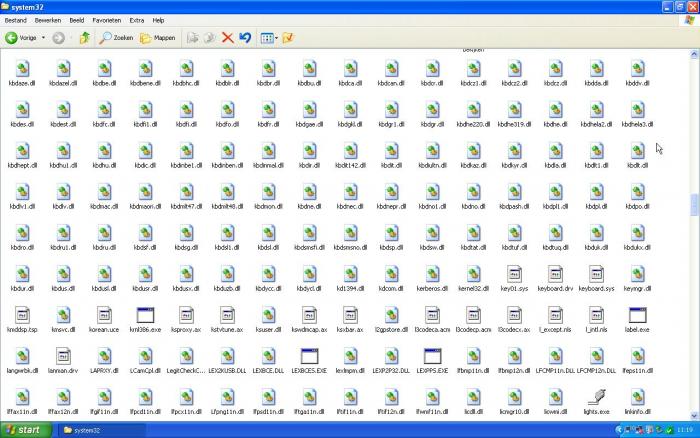Open the views dropdown in the toolbar

tap(269, 38)
